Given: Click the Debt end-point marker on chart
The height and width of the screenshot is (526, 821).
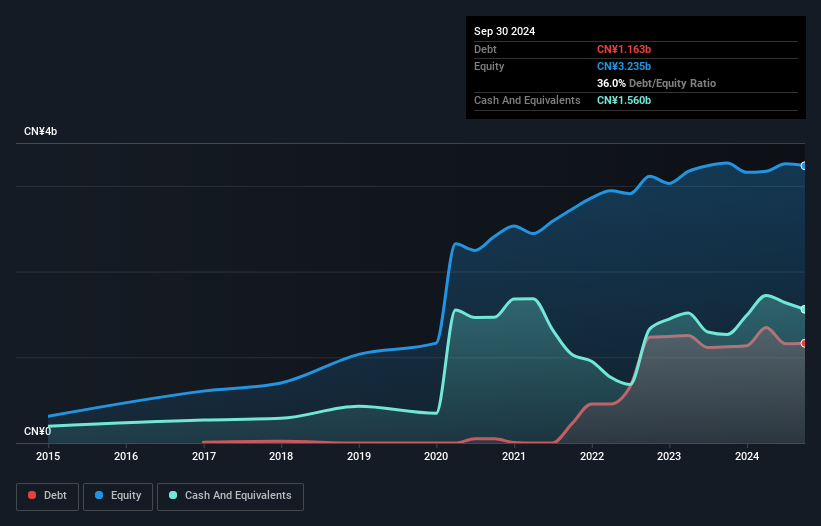Looking at the screenshot, I should (804, 343).
